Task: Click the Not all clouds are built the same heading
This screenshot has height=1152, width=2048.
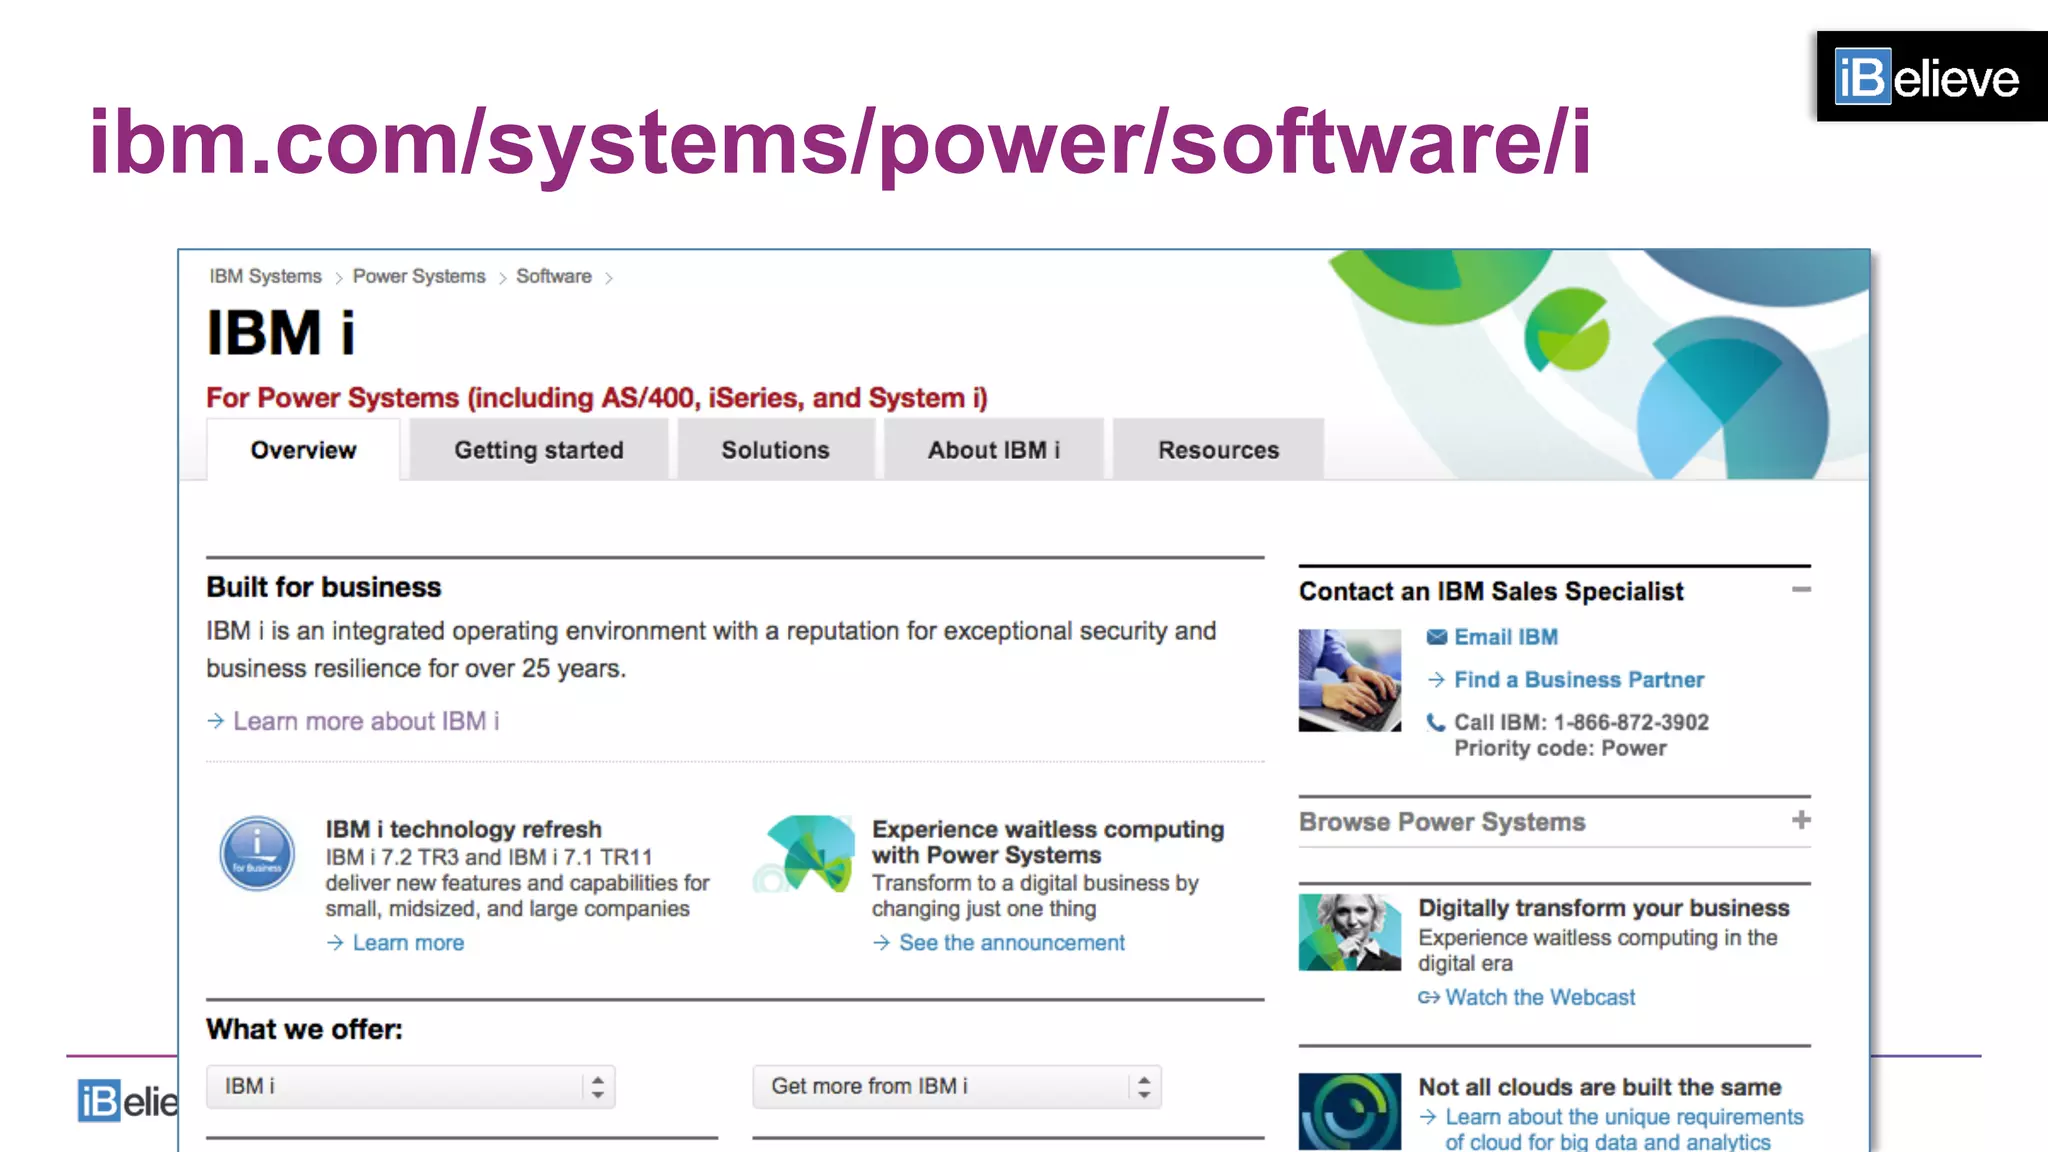Action: 1600,1087
